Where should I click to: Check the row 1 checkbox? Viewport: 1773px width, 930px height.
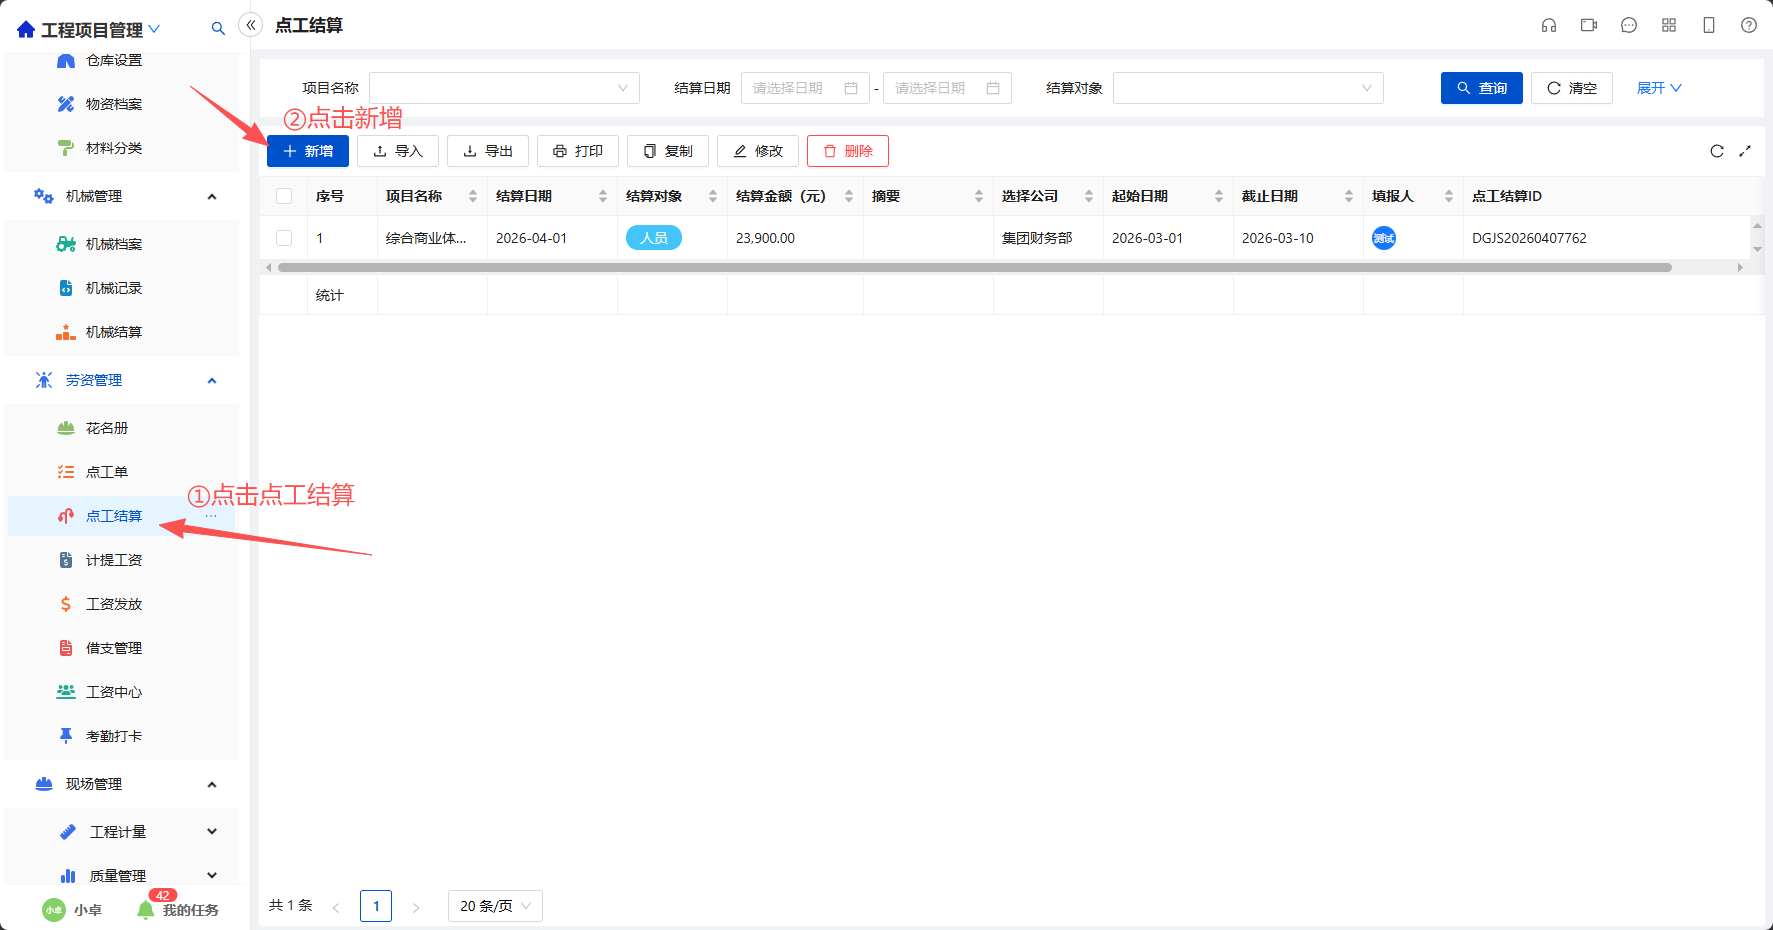pos(284,238)
